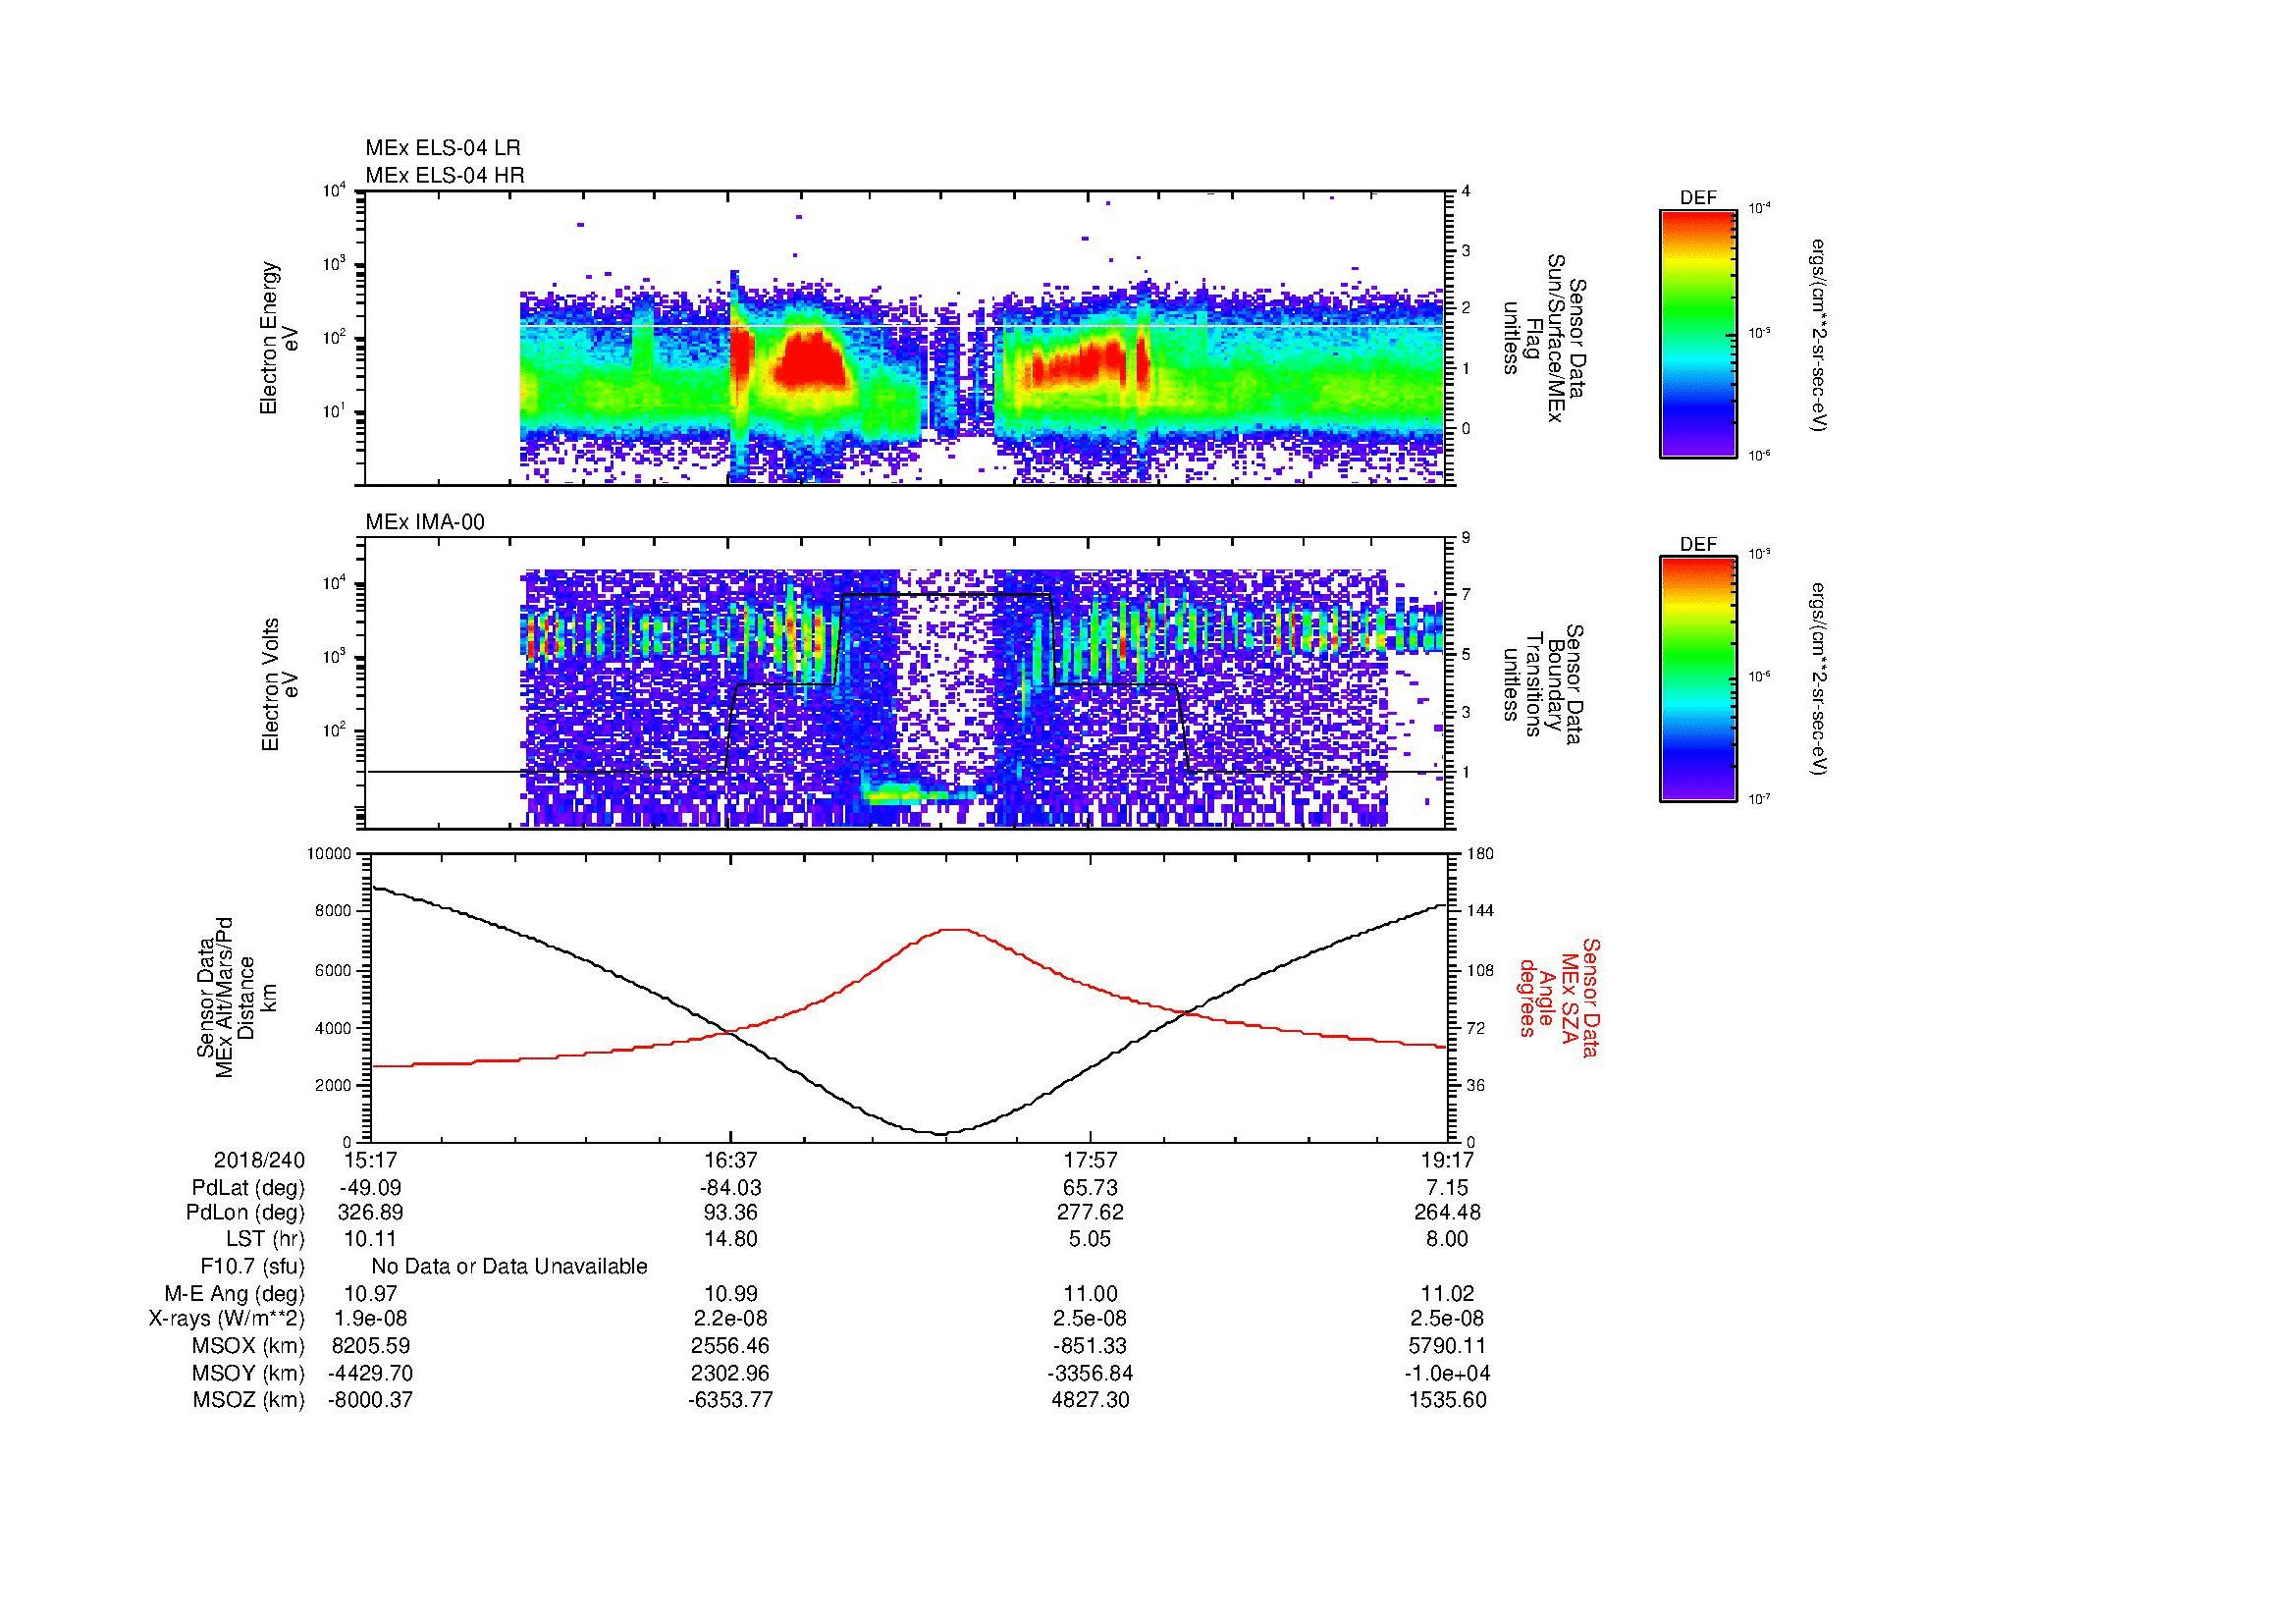
Task: Click the LST value '8.00'
Action: (x=1447, y=1239)
